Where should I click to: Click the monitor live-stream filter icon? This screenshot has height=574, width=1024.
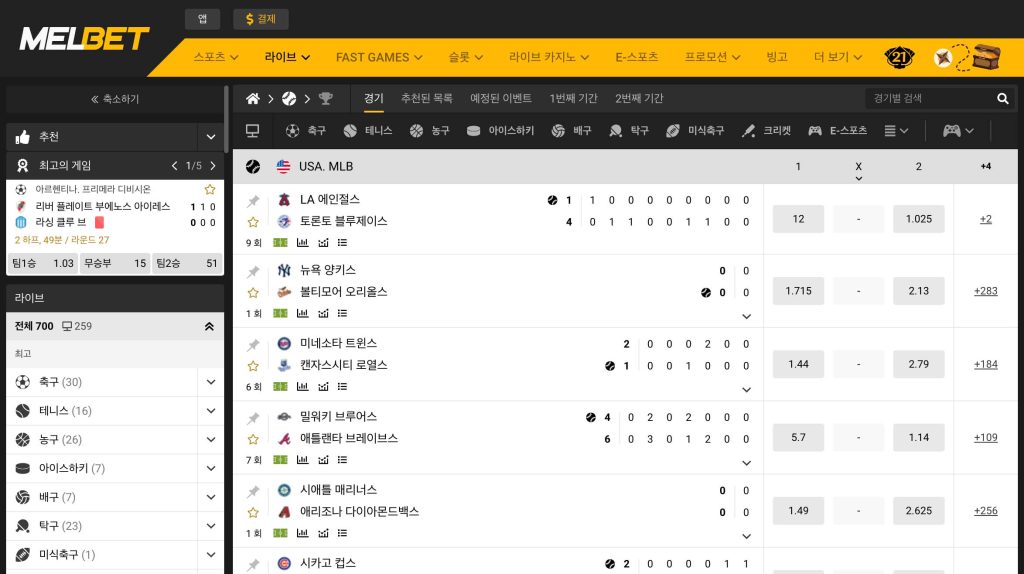pos(252,131)
